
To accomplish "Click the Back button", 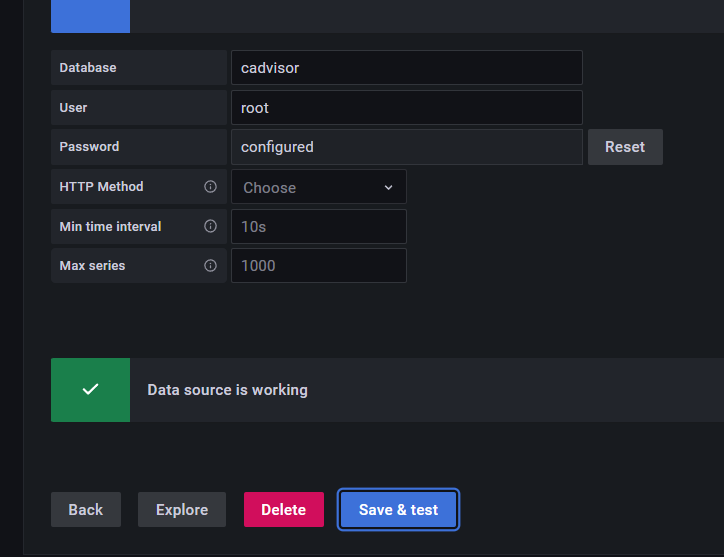I will 86,509.
